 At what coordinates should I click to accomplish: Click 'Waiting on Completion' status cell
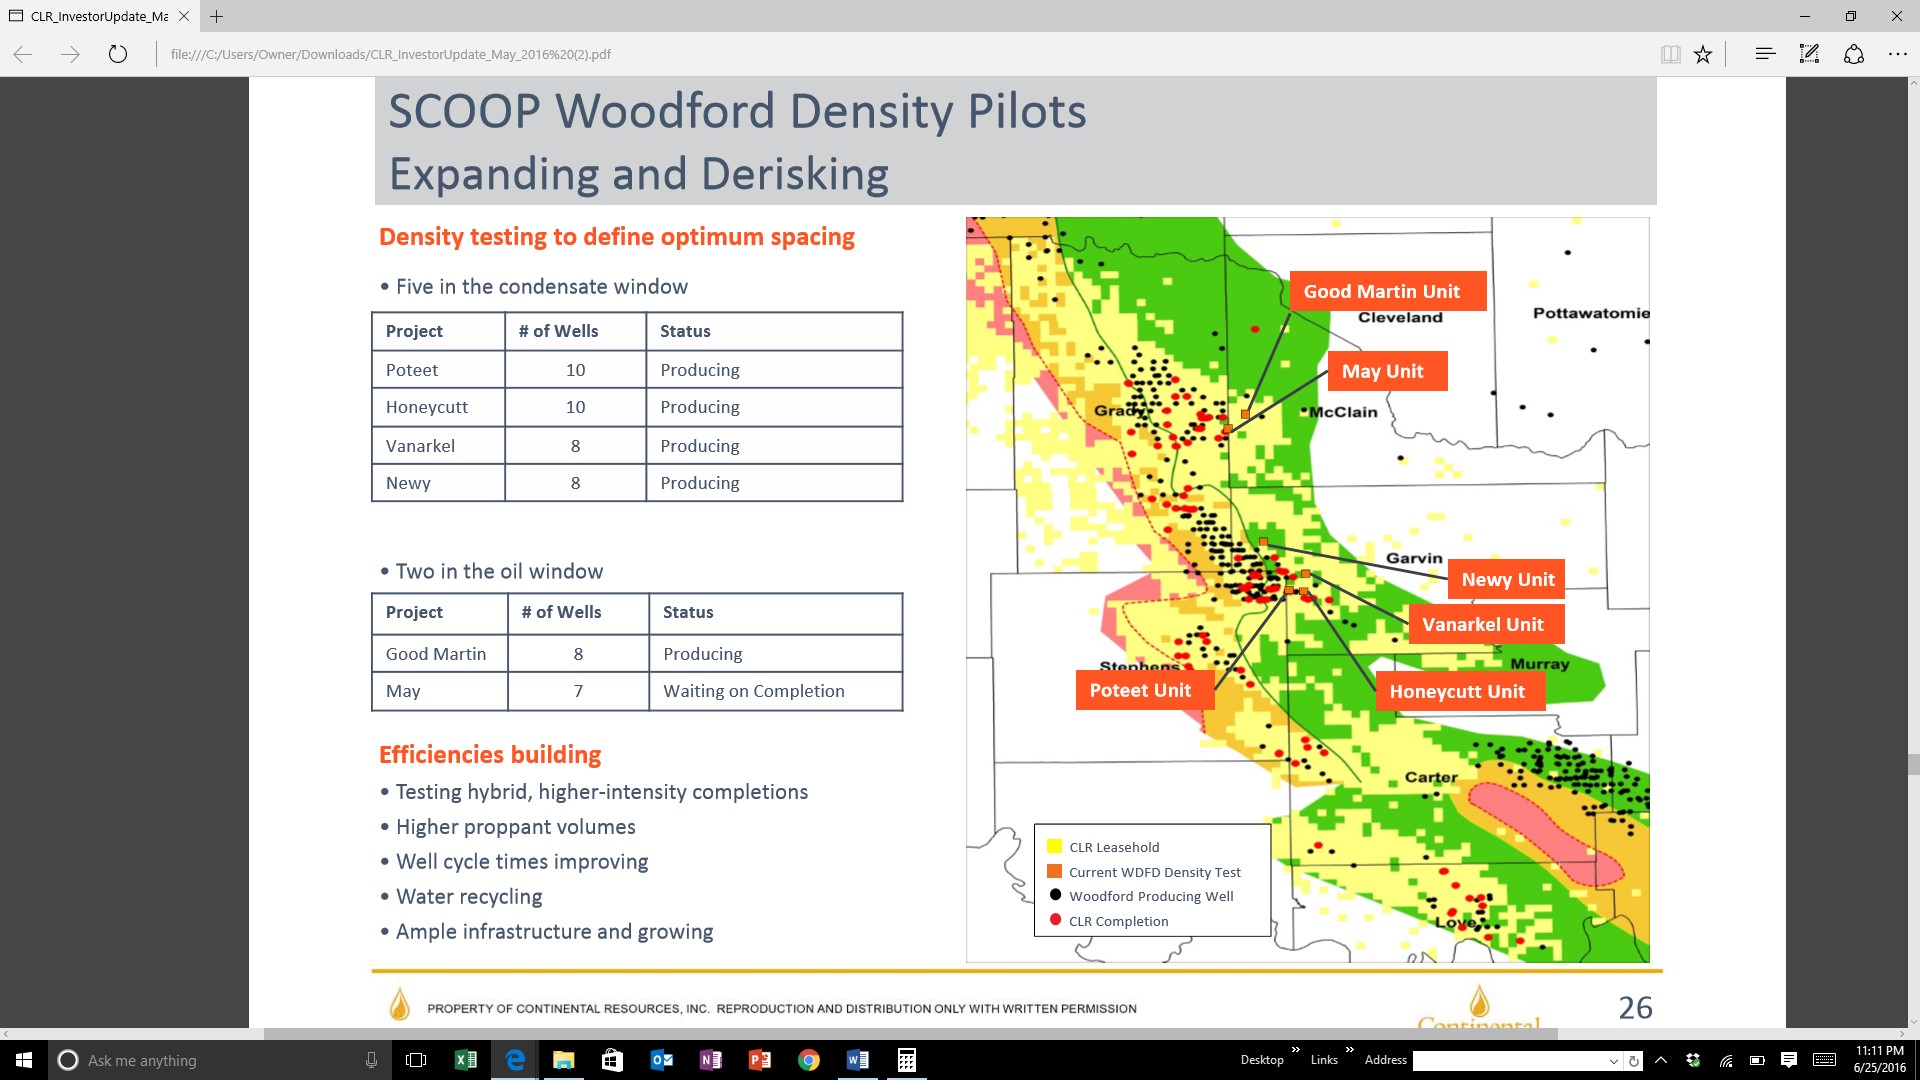[775, 691]
